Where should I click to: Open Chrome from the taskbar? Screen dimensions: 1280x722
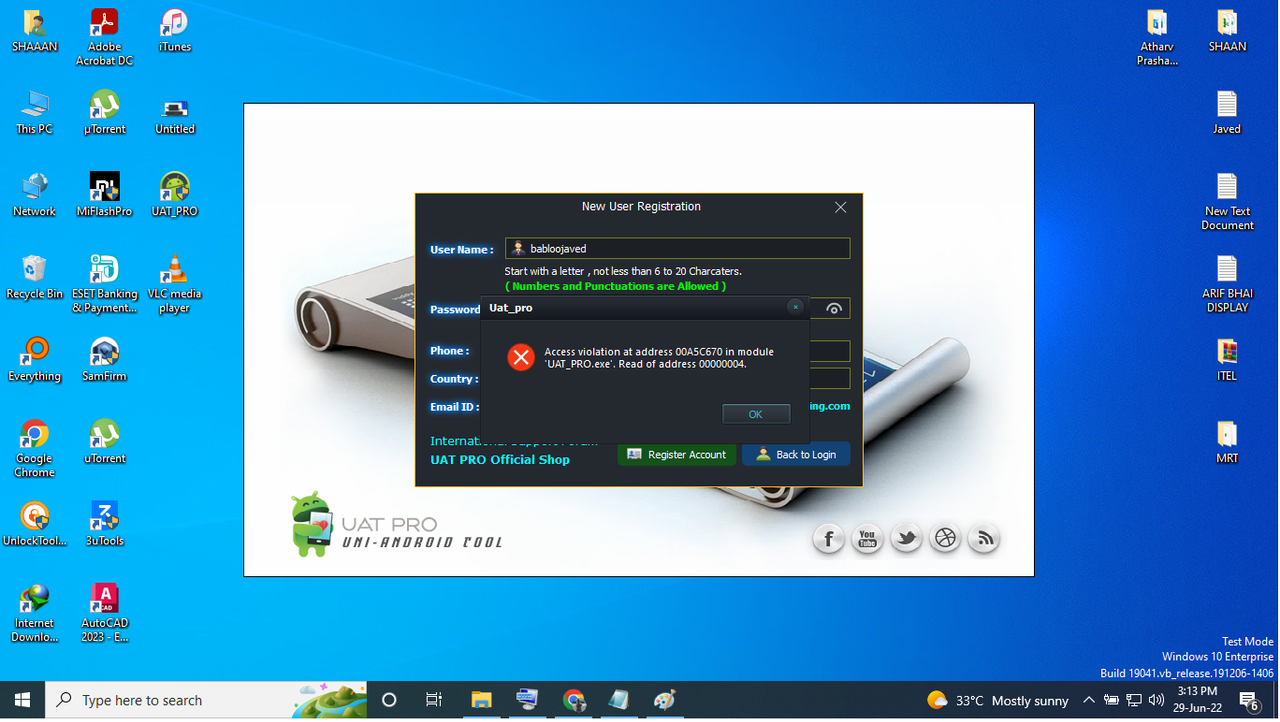pos(573,700)
